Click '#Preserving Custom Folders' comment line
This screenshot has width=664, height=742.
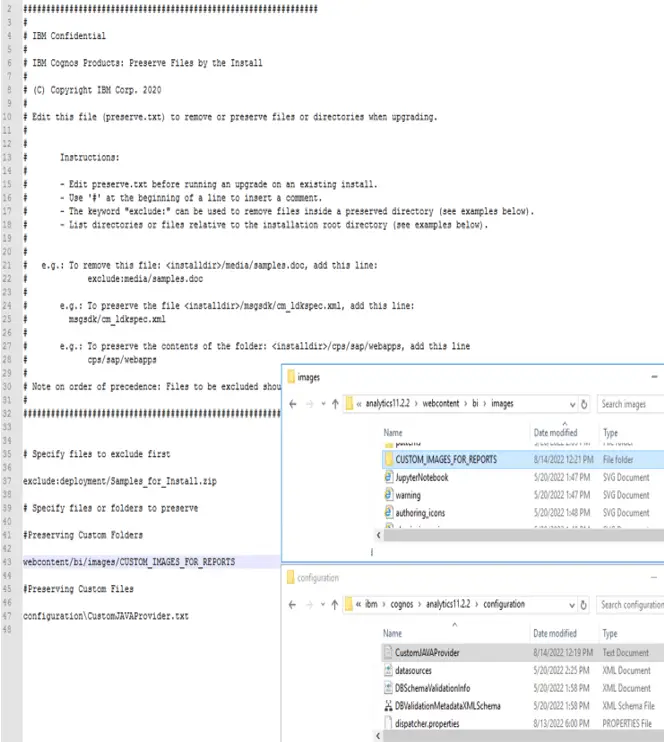pyautogui.click(x=83, y=535)
